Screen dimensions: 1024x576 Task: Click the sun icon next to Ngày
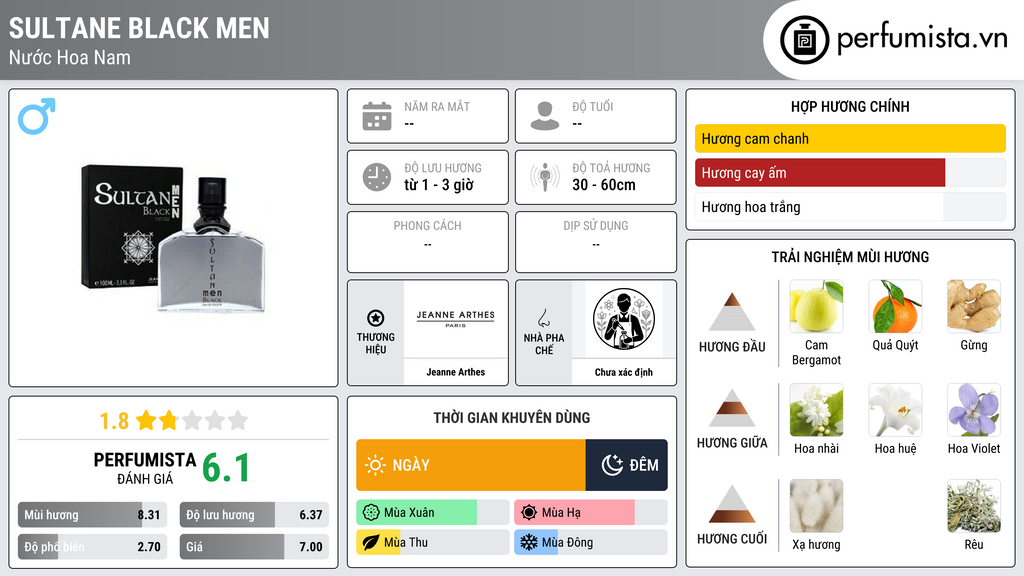[375, 465]
